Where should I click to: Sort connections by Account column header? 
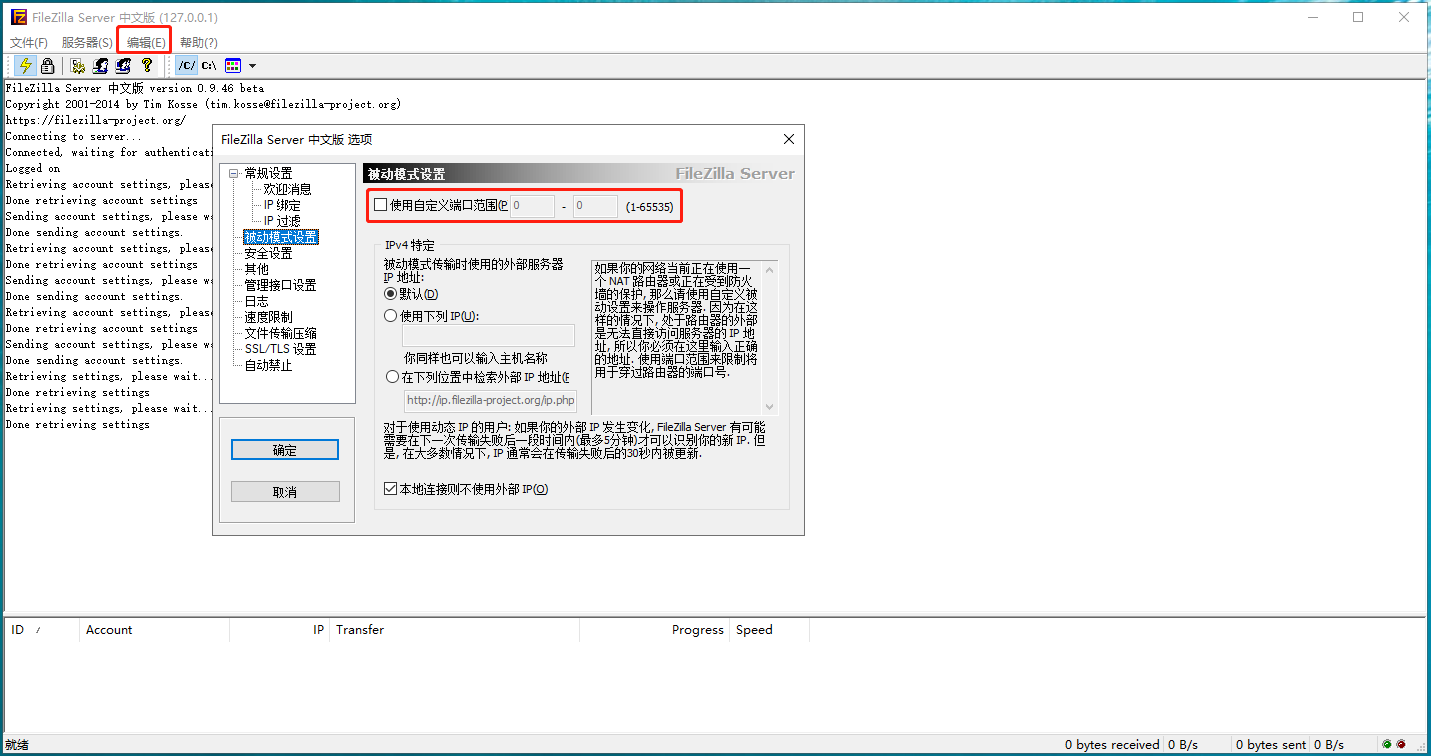pos(154,630)
